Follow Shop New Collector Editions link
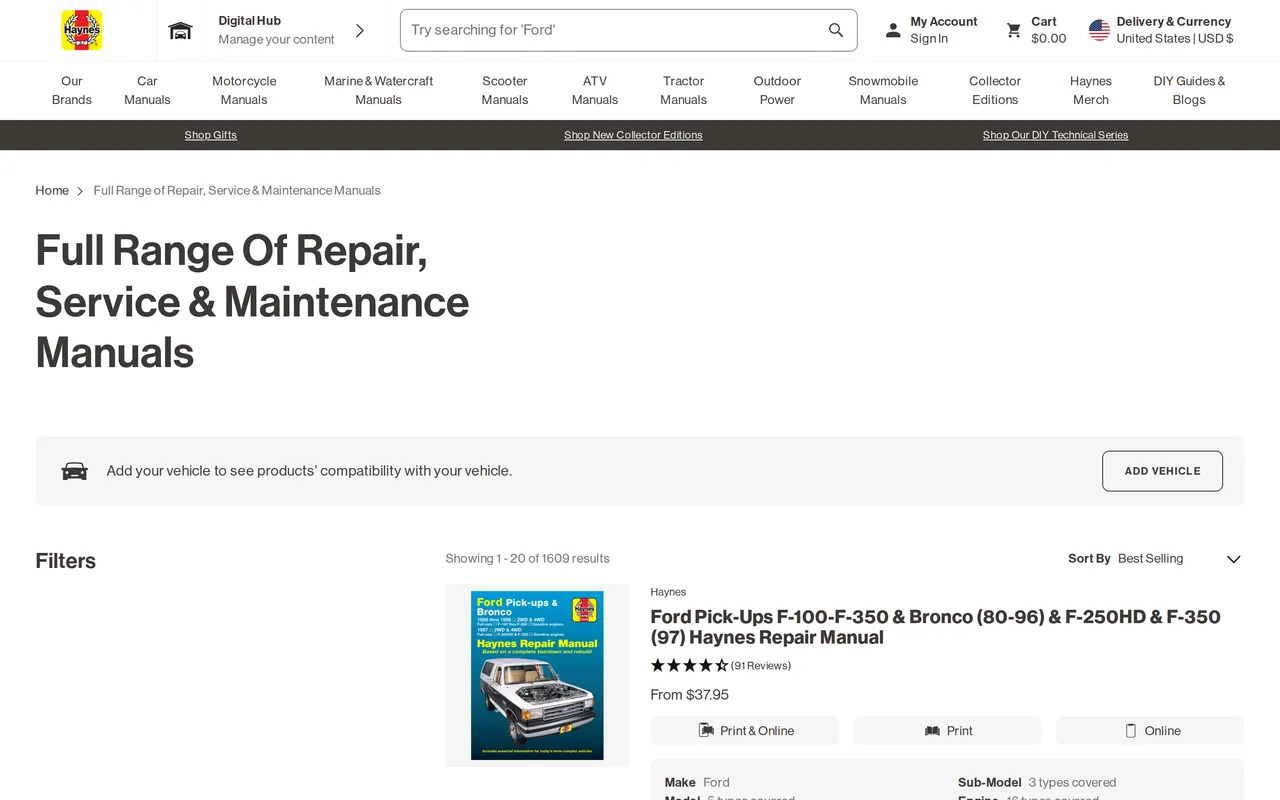Viewport: 1280px width, 800px height. 633,135
